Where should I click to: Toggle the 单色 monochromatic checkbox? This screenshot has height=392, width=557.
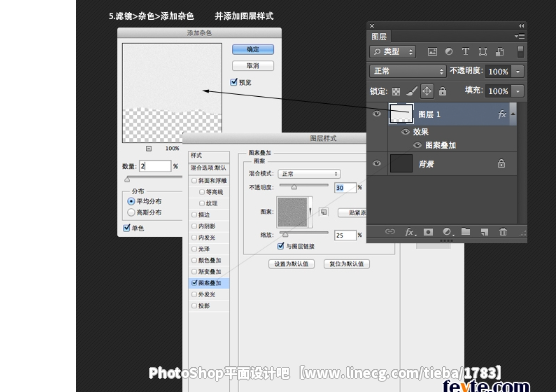(x=126, y=228)
